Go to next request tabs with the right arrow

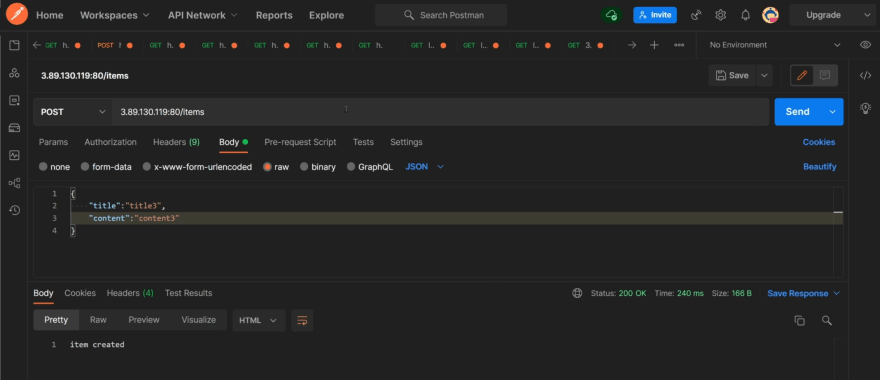(632, 45)
